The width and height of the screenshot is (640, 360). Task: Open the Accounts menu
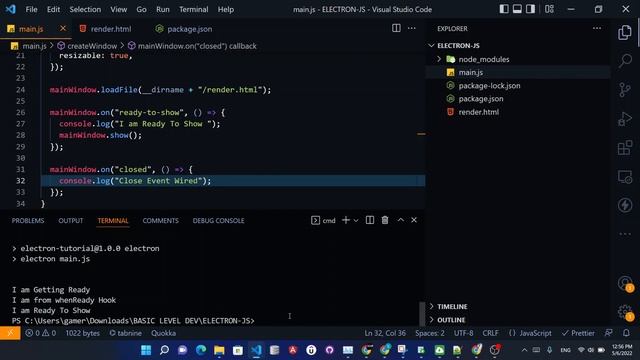(x=624, y=283)
